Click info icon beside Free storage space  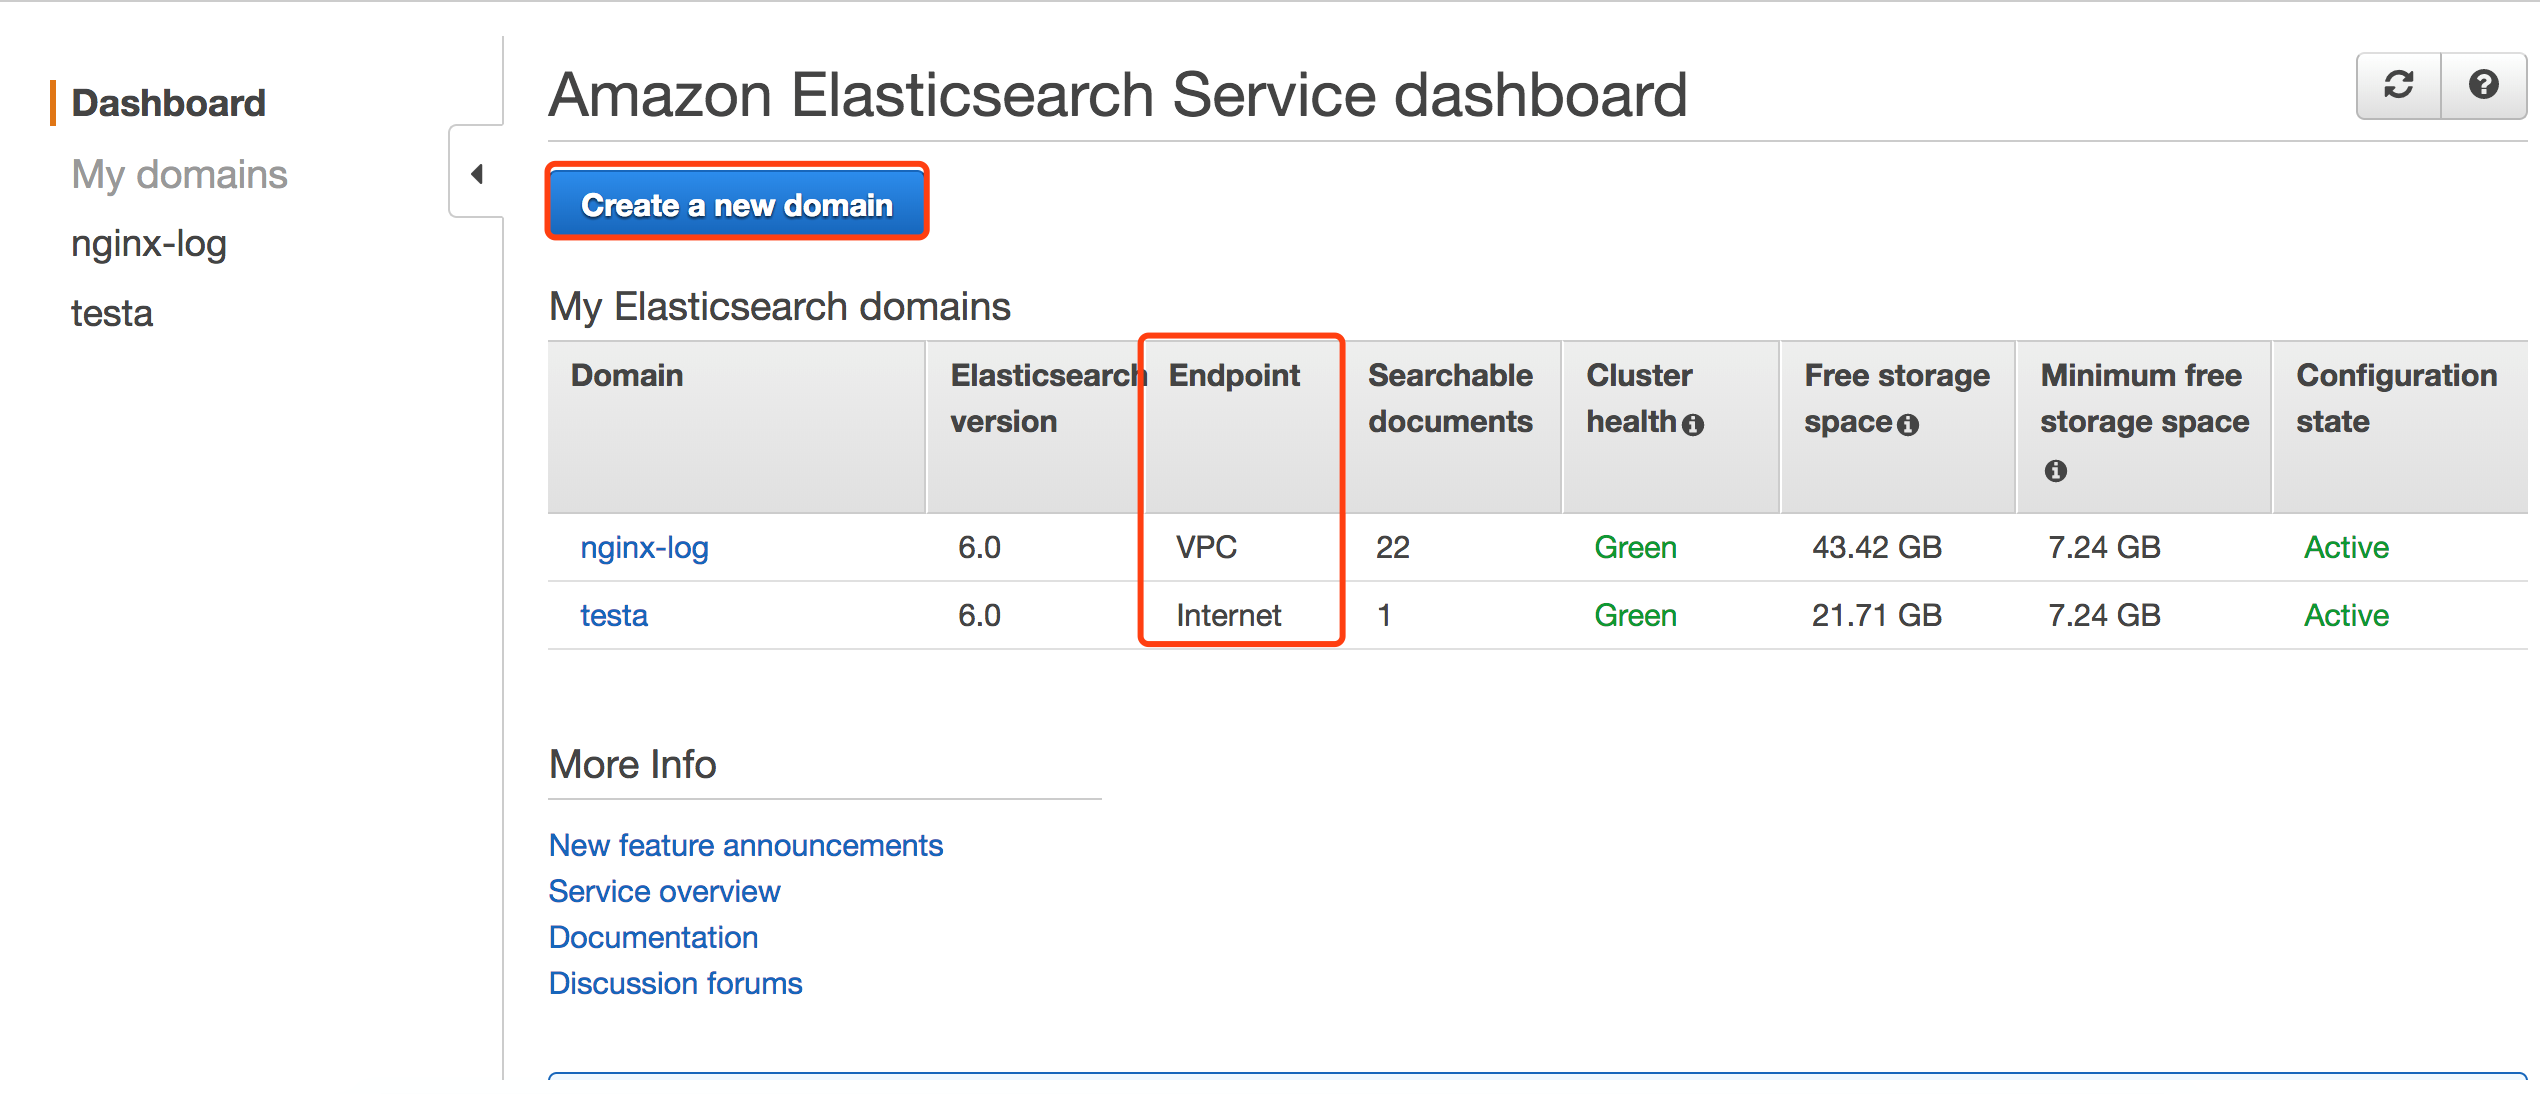coord(1908,424)
